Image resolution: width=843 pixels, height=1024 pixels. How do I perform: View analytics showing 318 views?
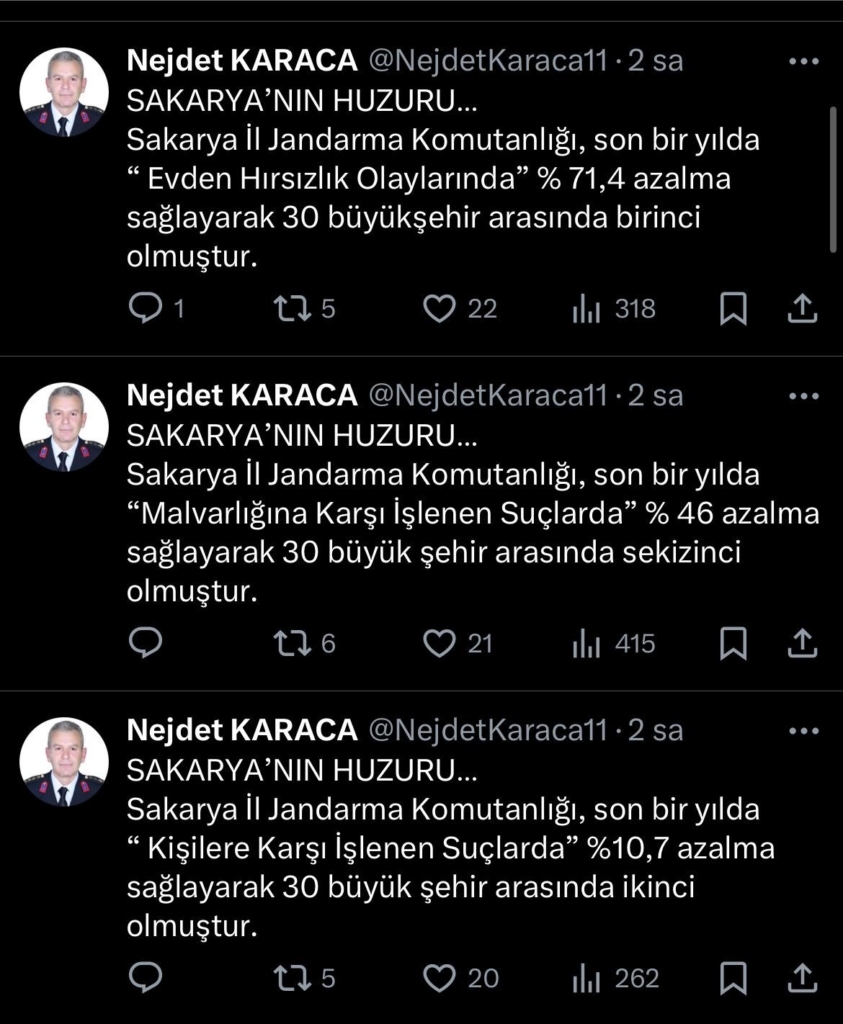[587, 310]
